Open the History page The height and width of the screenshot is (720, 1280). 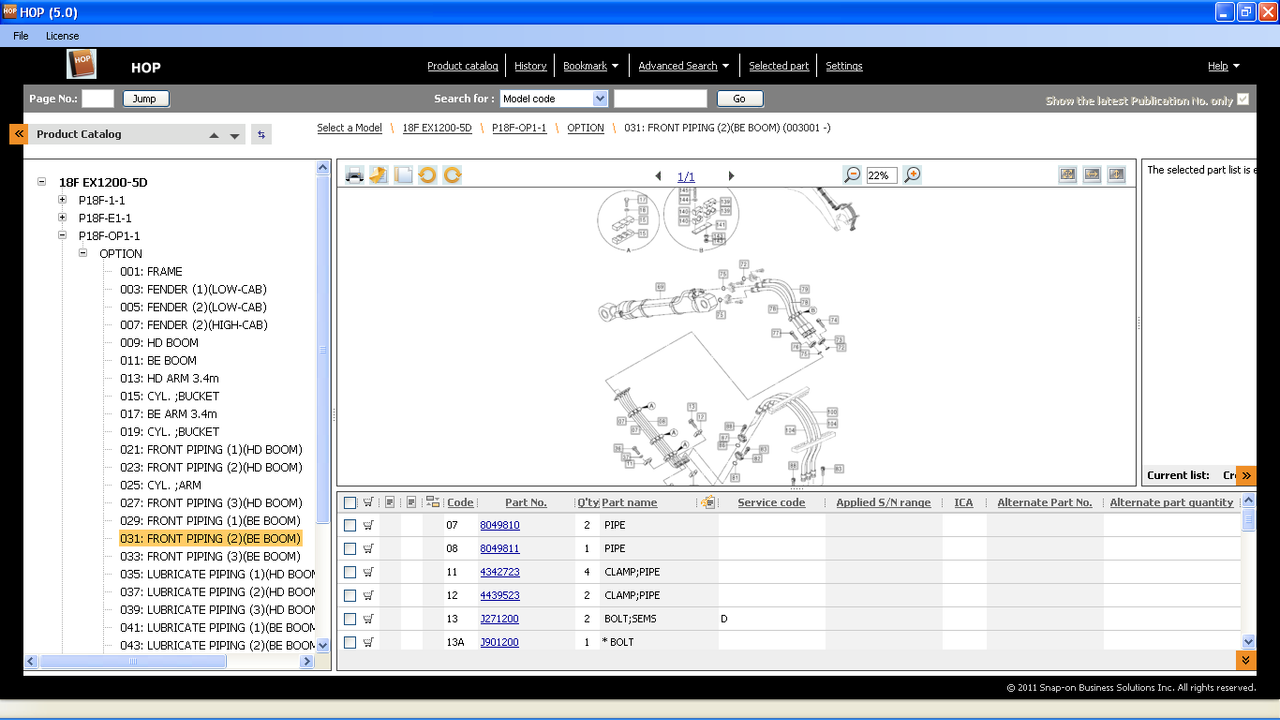(x=530, y=66)
